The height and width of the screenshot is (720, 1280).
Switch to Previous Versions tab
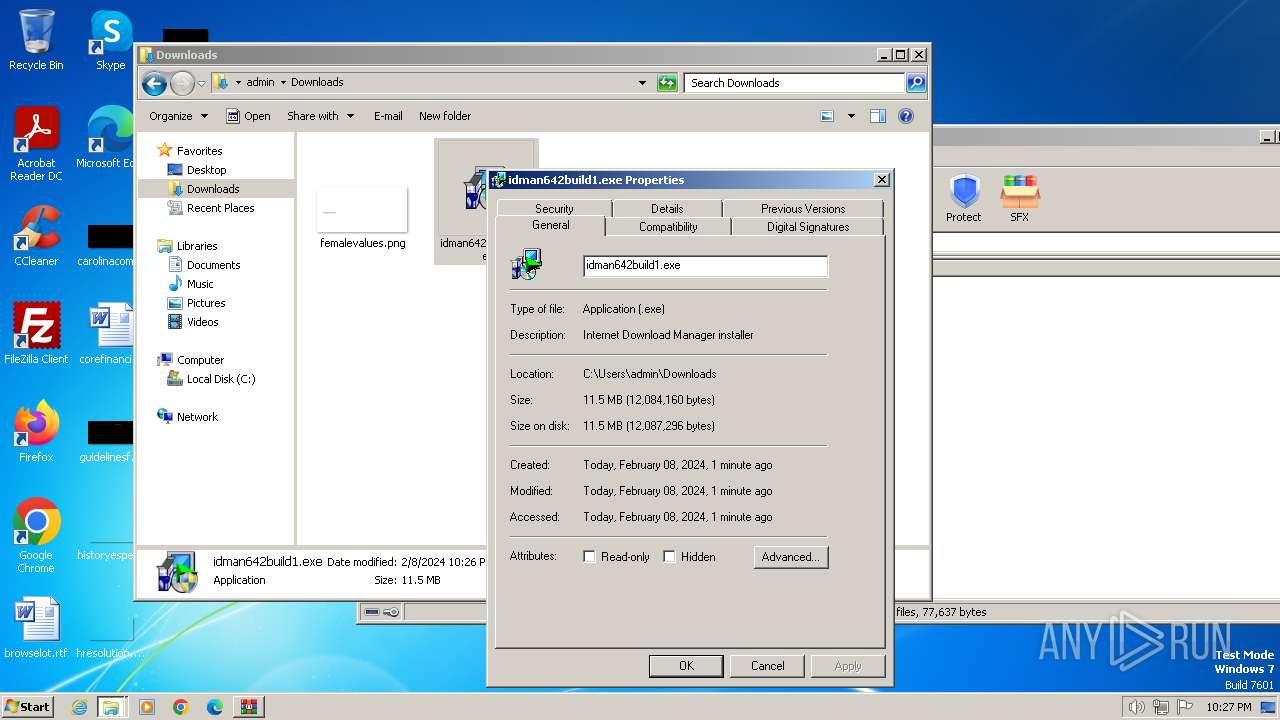click(803, 208)
